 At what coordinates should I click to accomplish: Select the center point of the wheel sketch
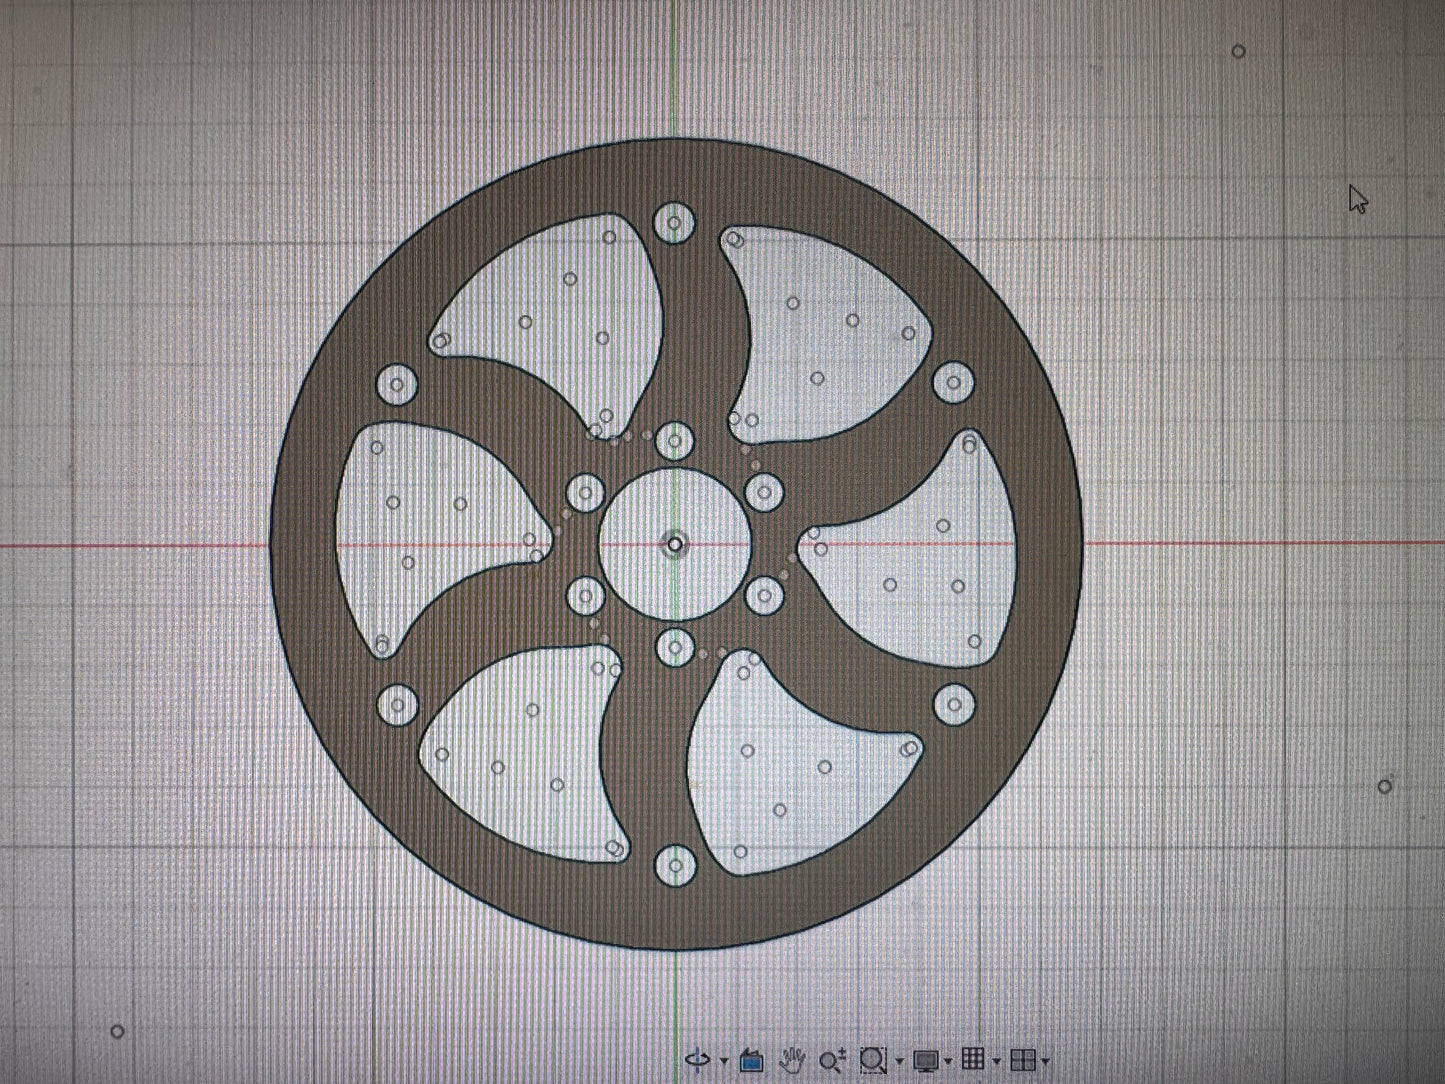coord(677,543)
